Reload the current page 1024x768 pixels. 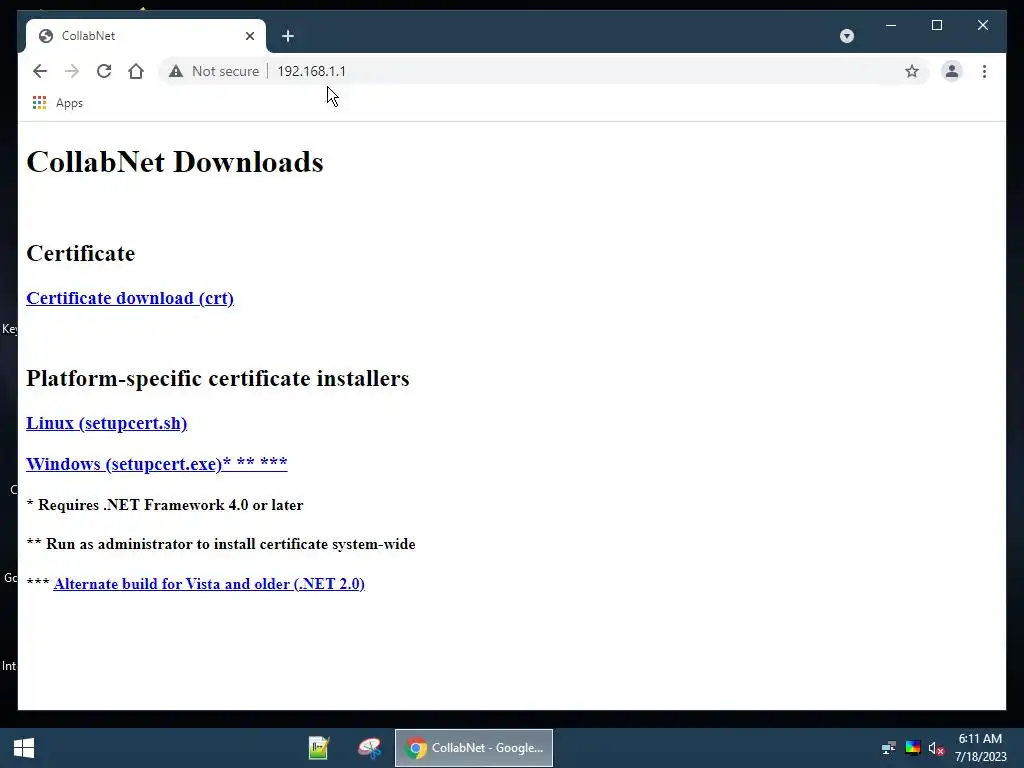pos(104,71)
